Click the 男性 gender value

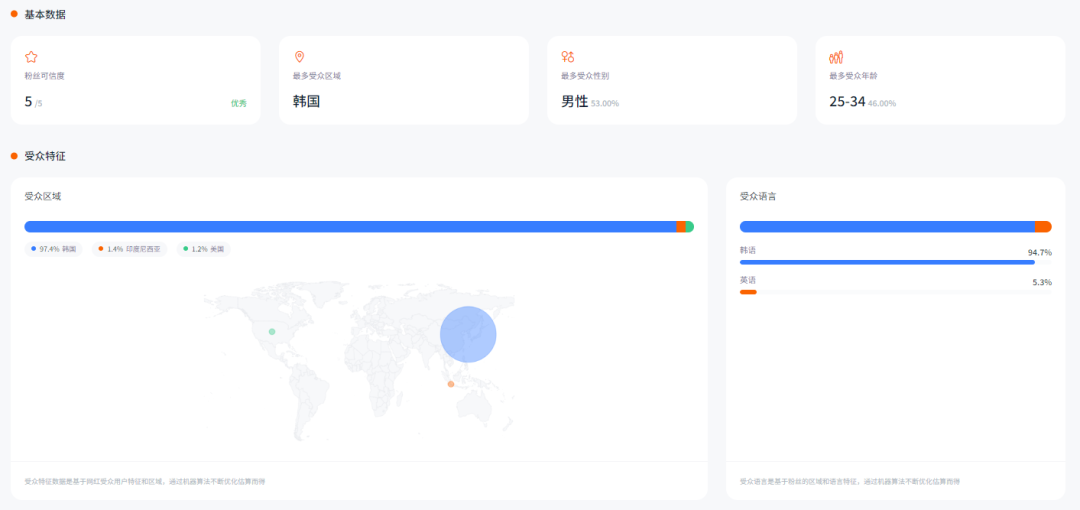(574, 101)
